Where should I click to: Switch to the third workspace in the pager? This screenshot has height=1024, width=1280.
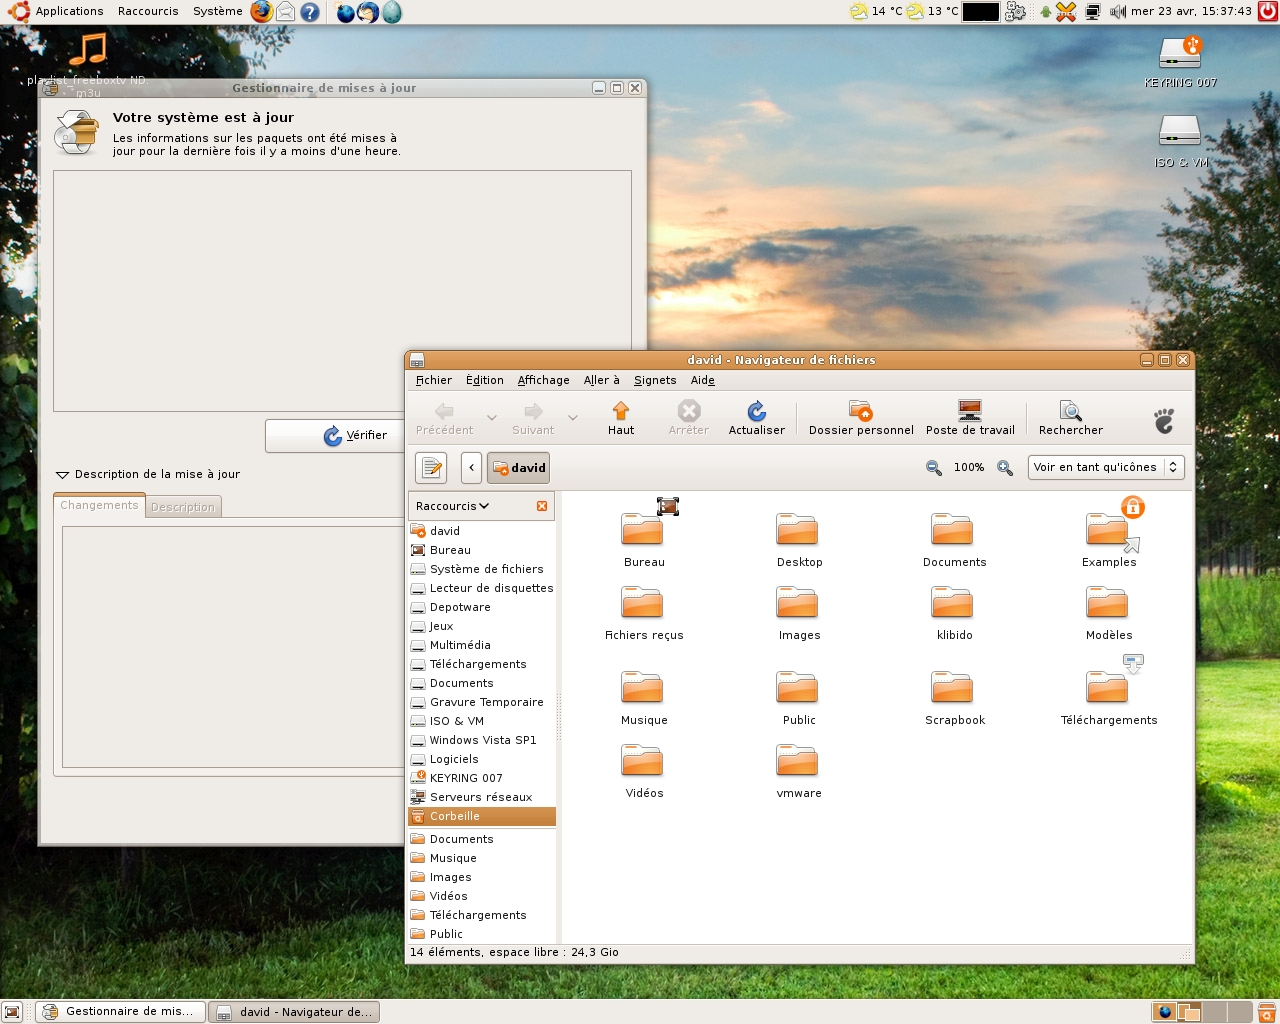click(1215, 1012)
